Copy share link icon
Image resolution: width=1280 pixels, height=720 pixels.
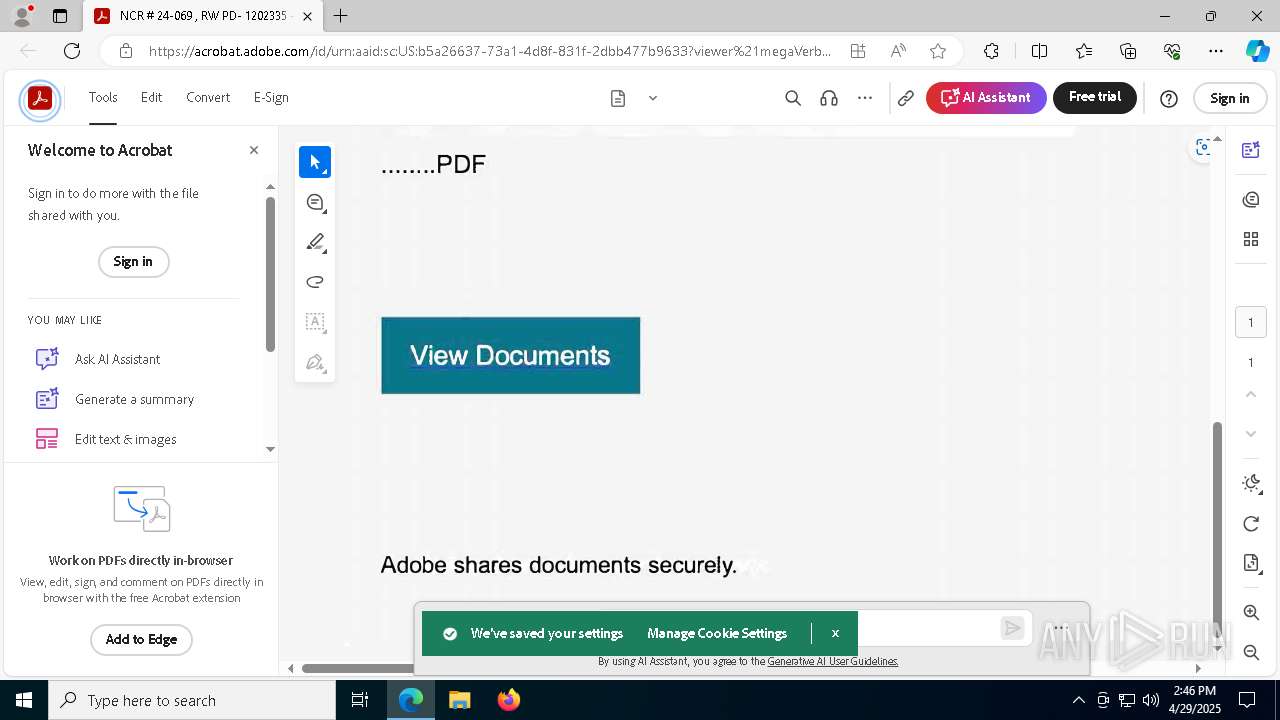(906, 98)
